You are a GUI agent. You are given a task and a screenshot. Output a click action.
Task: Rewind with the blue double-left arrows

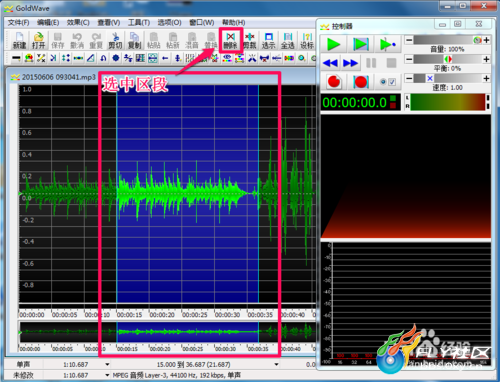[x=330, y=63]
